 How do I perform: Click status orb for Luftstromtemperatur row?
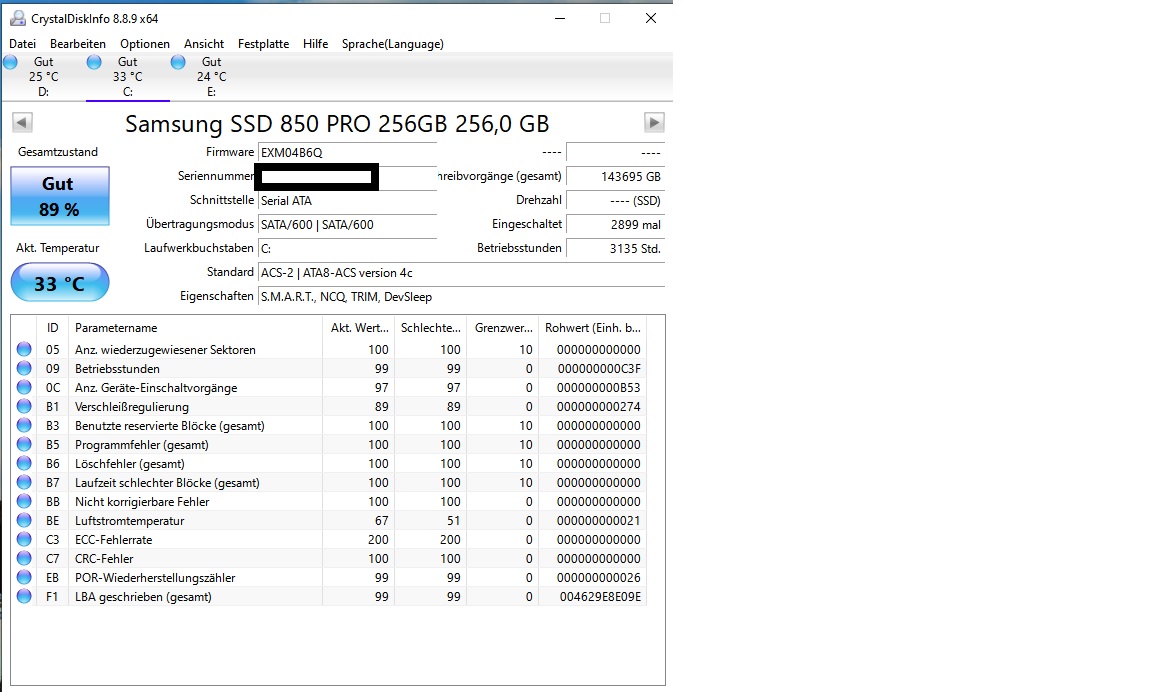[24, 520]
